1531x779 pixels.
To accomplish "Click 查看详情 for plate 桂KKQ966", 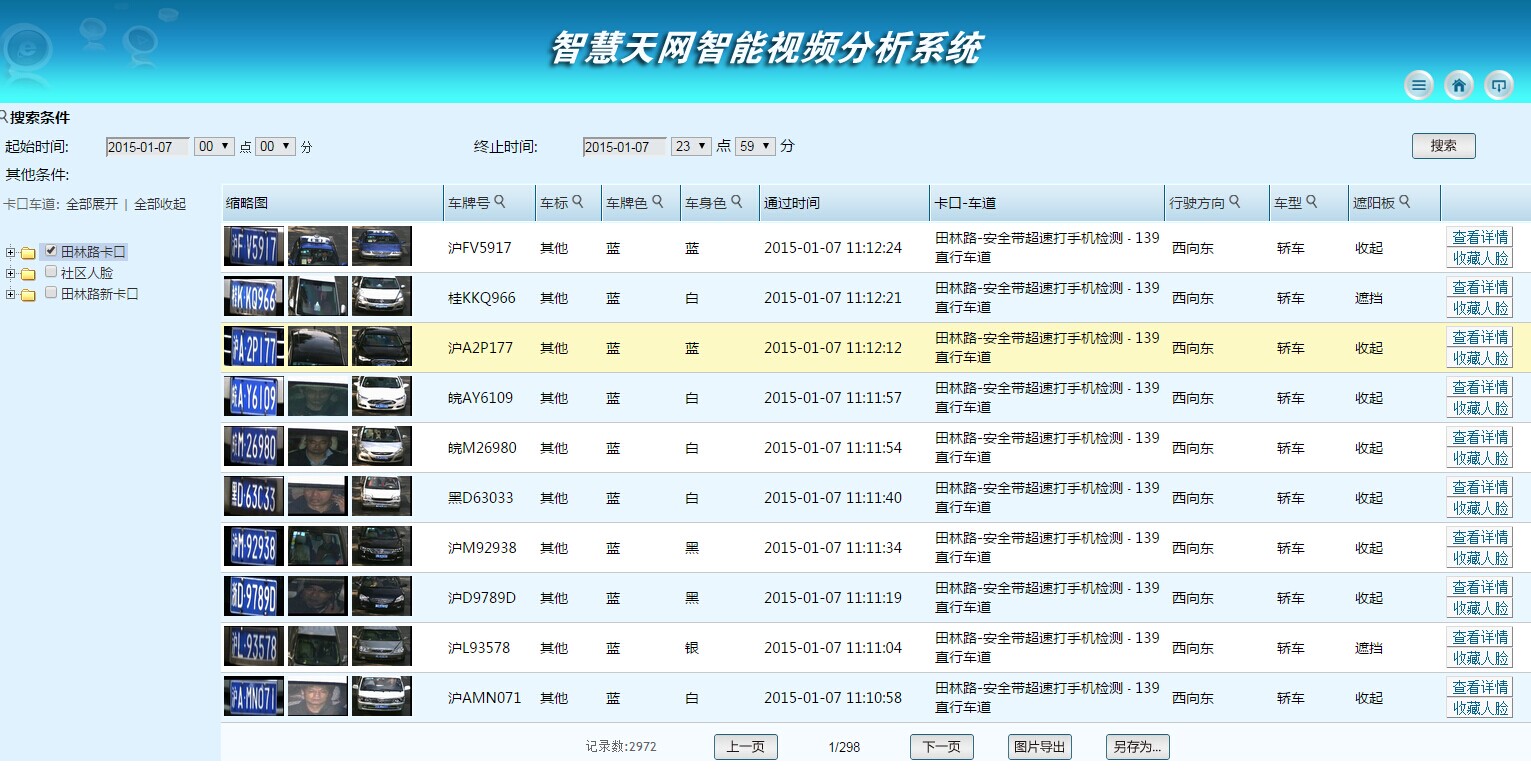I will coord(1480,287).
